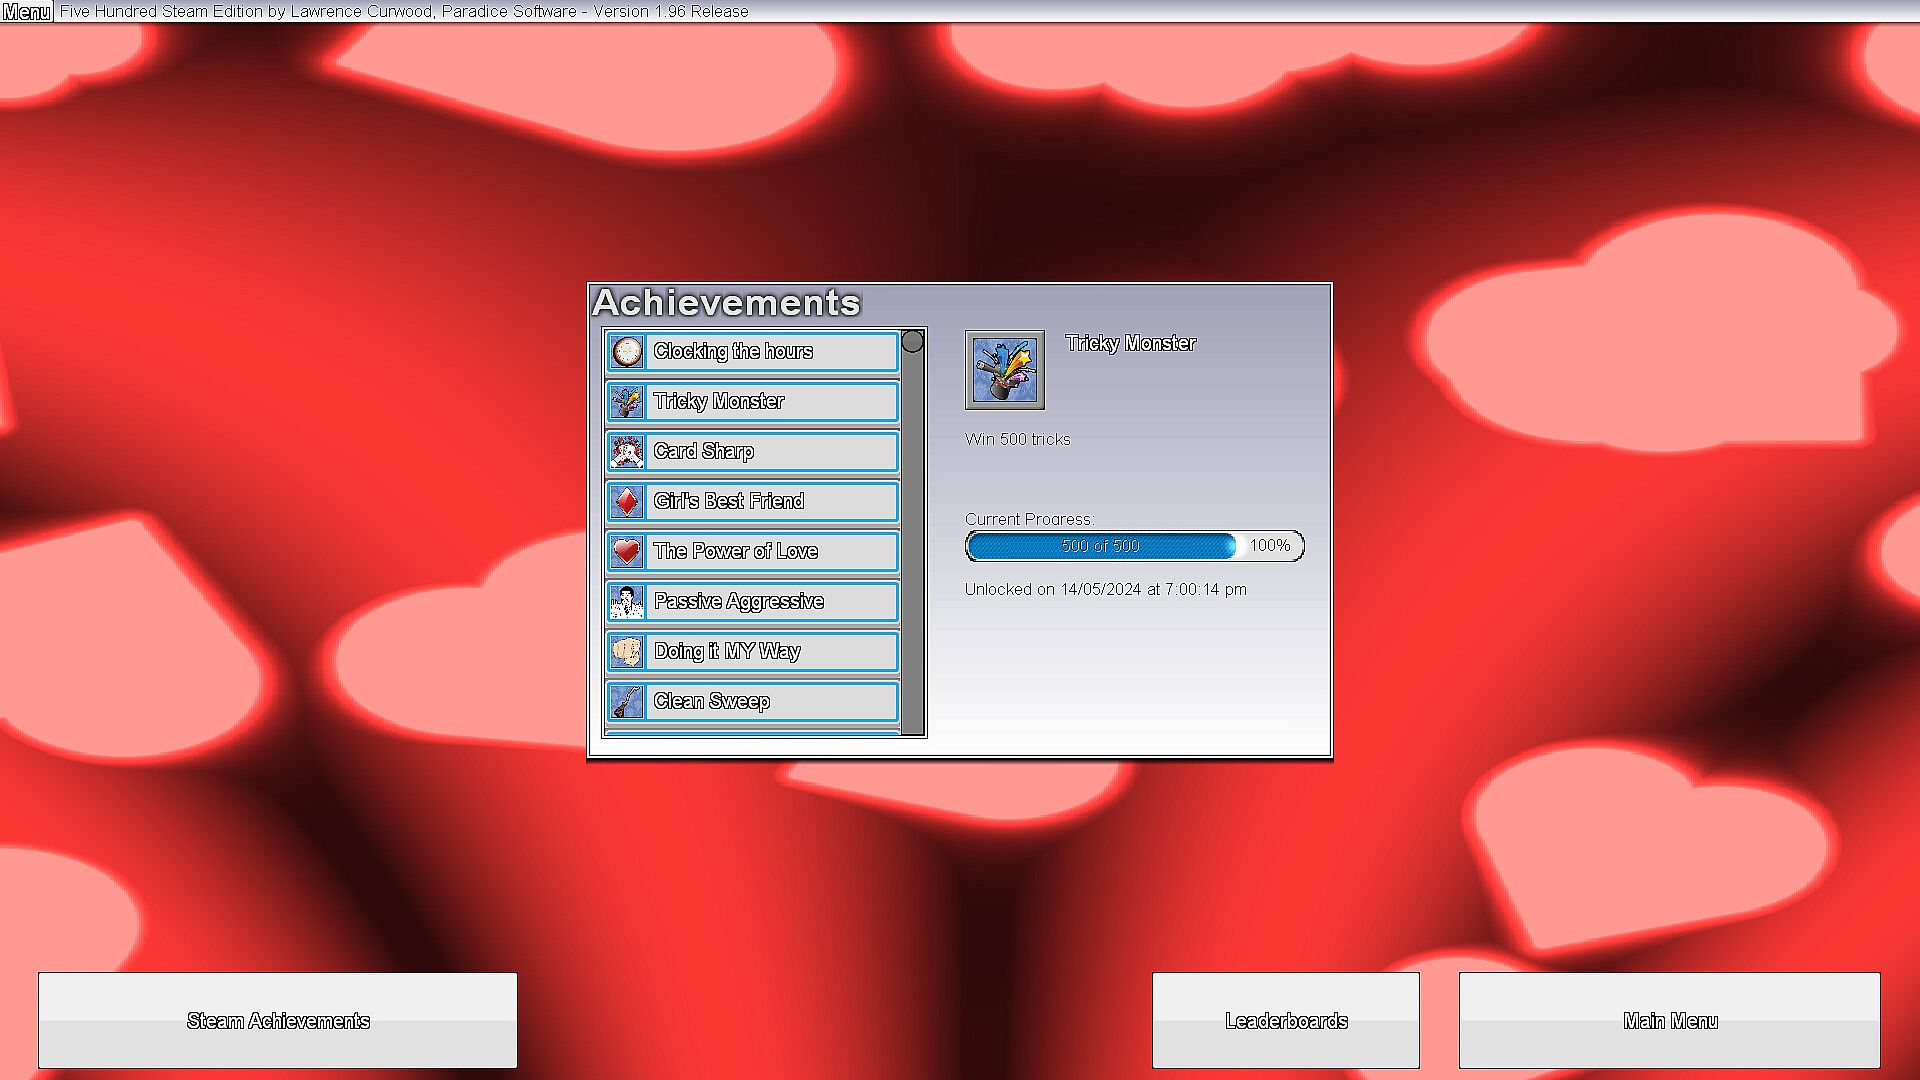Image resolution: width=1920 pixels, height=1080 pixels.
Task: Click the fist icon for Doing it MY Way
Action: click(x=627, y=652)
